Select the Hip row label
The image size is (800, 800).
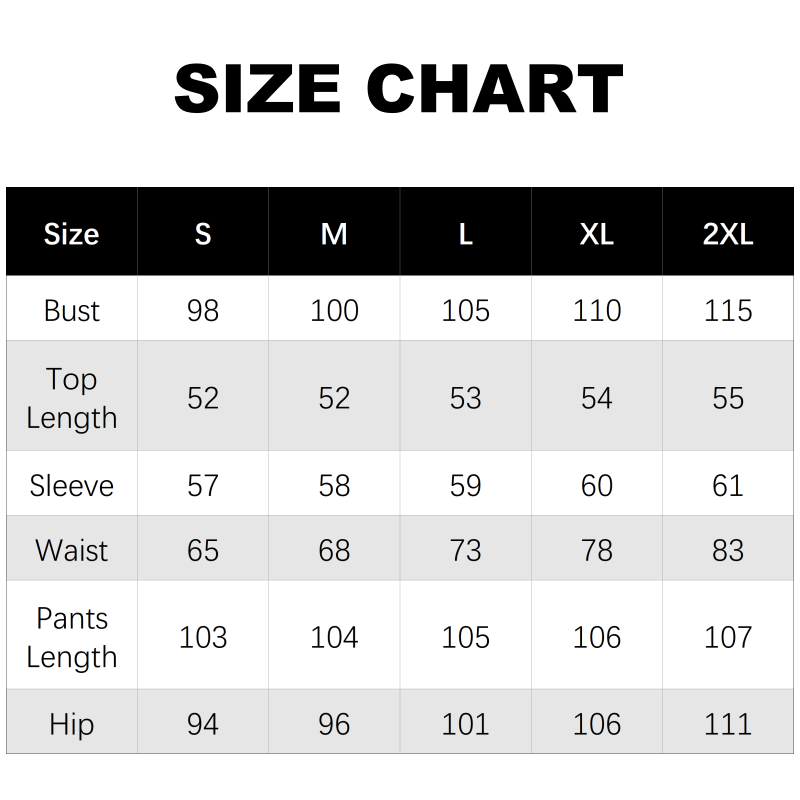[x=71, y=723]
